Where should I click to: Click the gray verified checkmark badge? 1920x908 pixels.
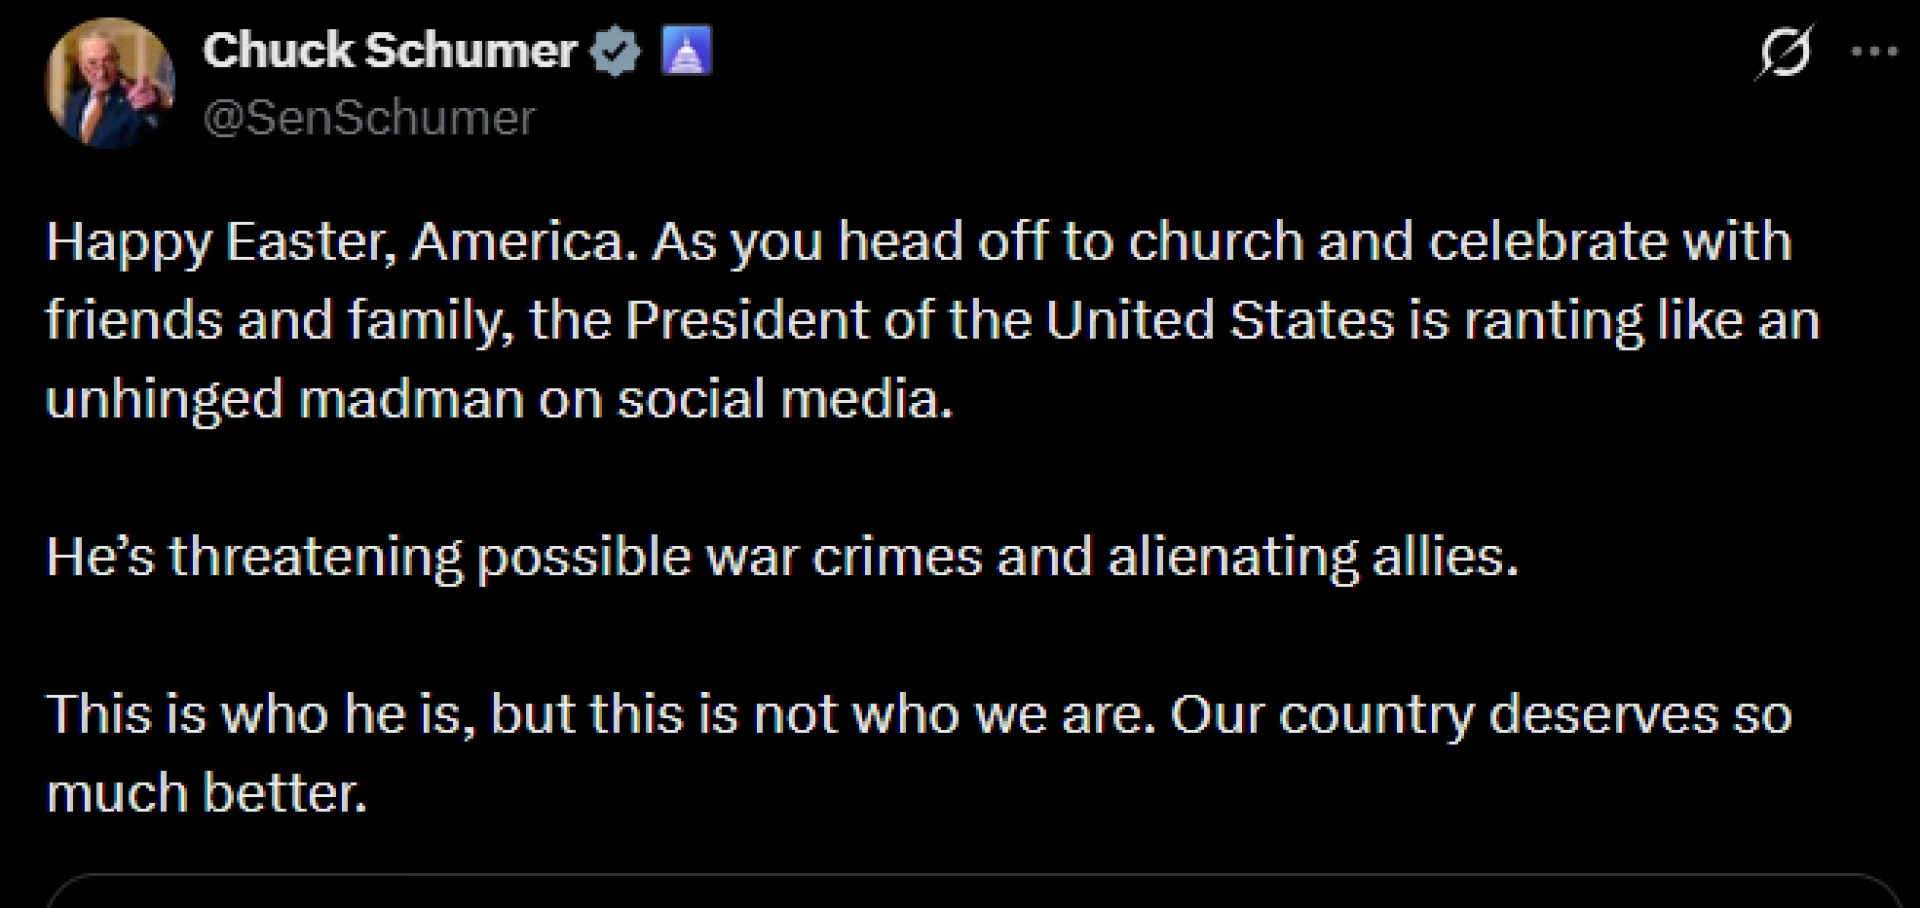tap(615, 52)
